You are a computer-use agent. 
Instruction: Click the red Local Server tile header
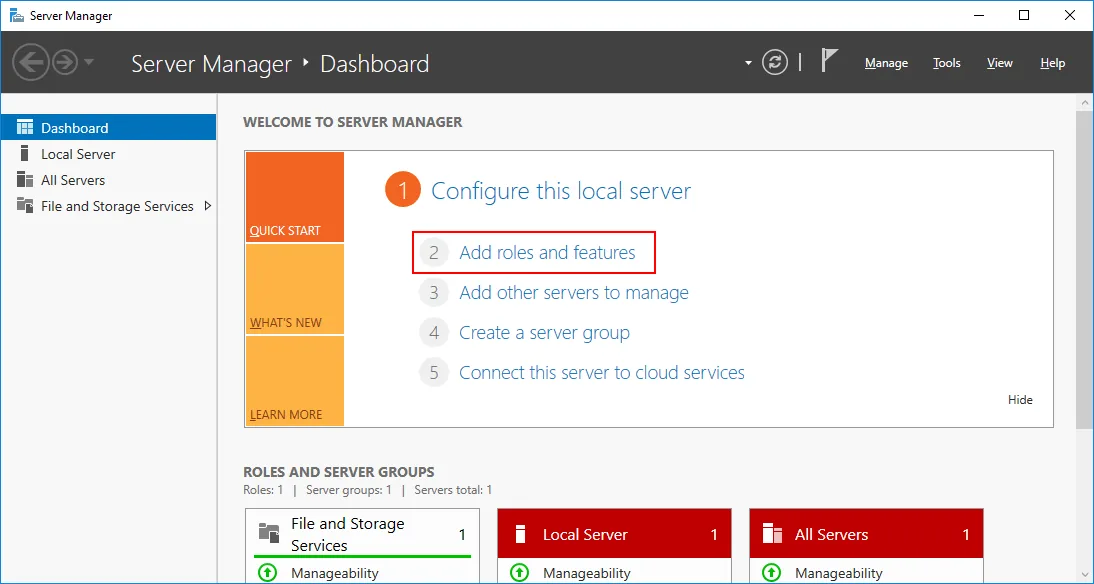(x=613, y=534)
